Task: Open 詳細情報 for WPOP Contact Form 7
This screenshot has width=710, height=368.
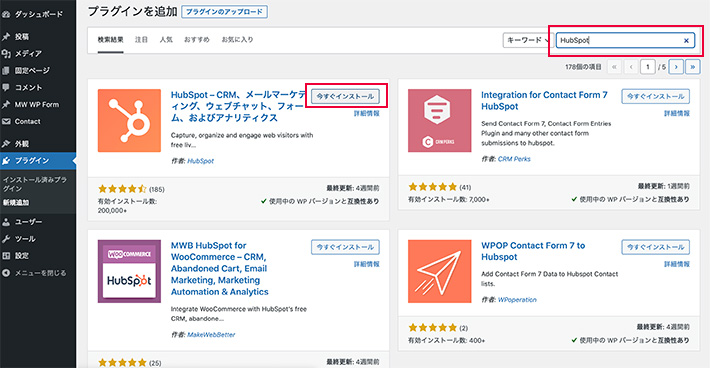Action: pos(677,264)
